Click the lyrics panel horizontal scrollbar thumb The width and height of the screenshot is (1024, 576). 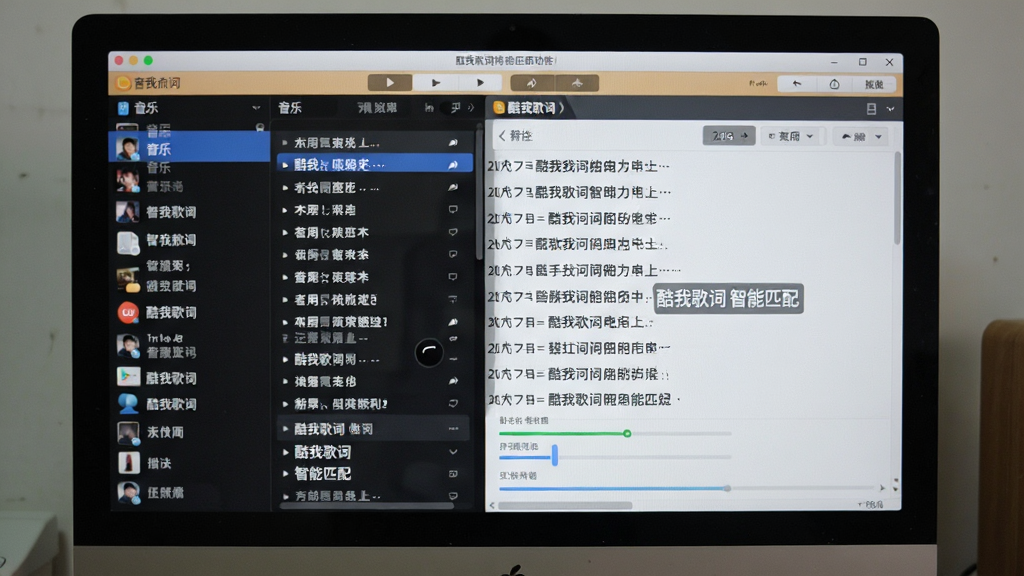click(566, 505)
